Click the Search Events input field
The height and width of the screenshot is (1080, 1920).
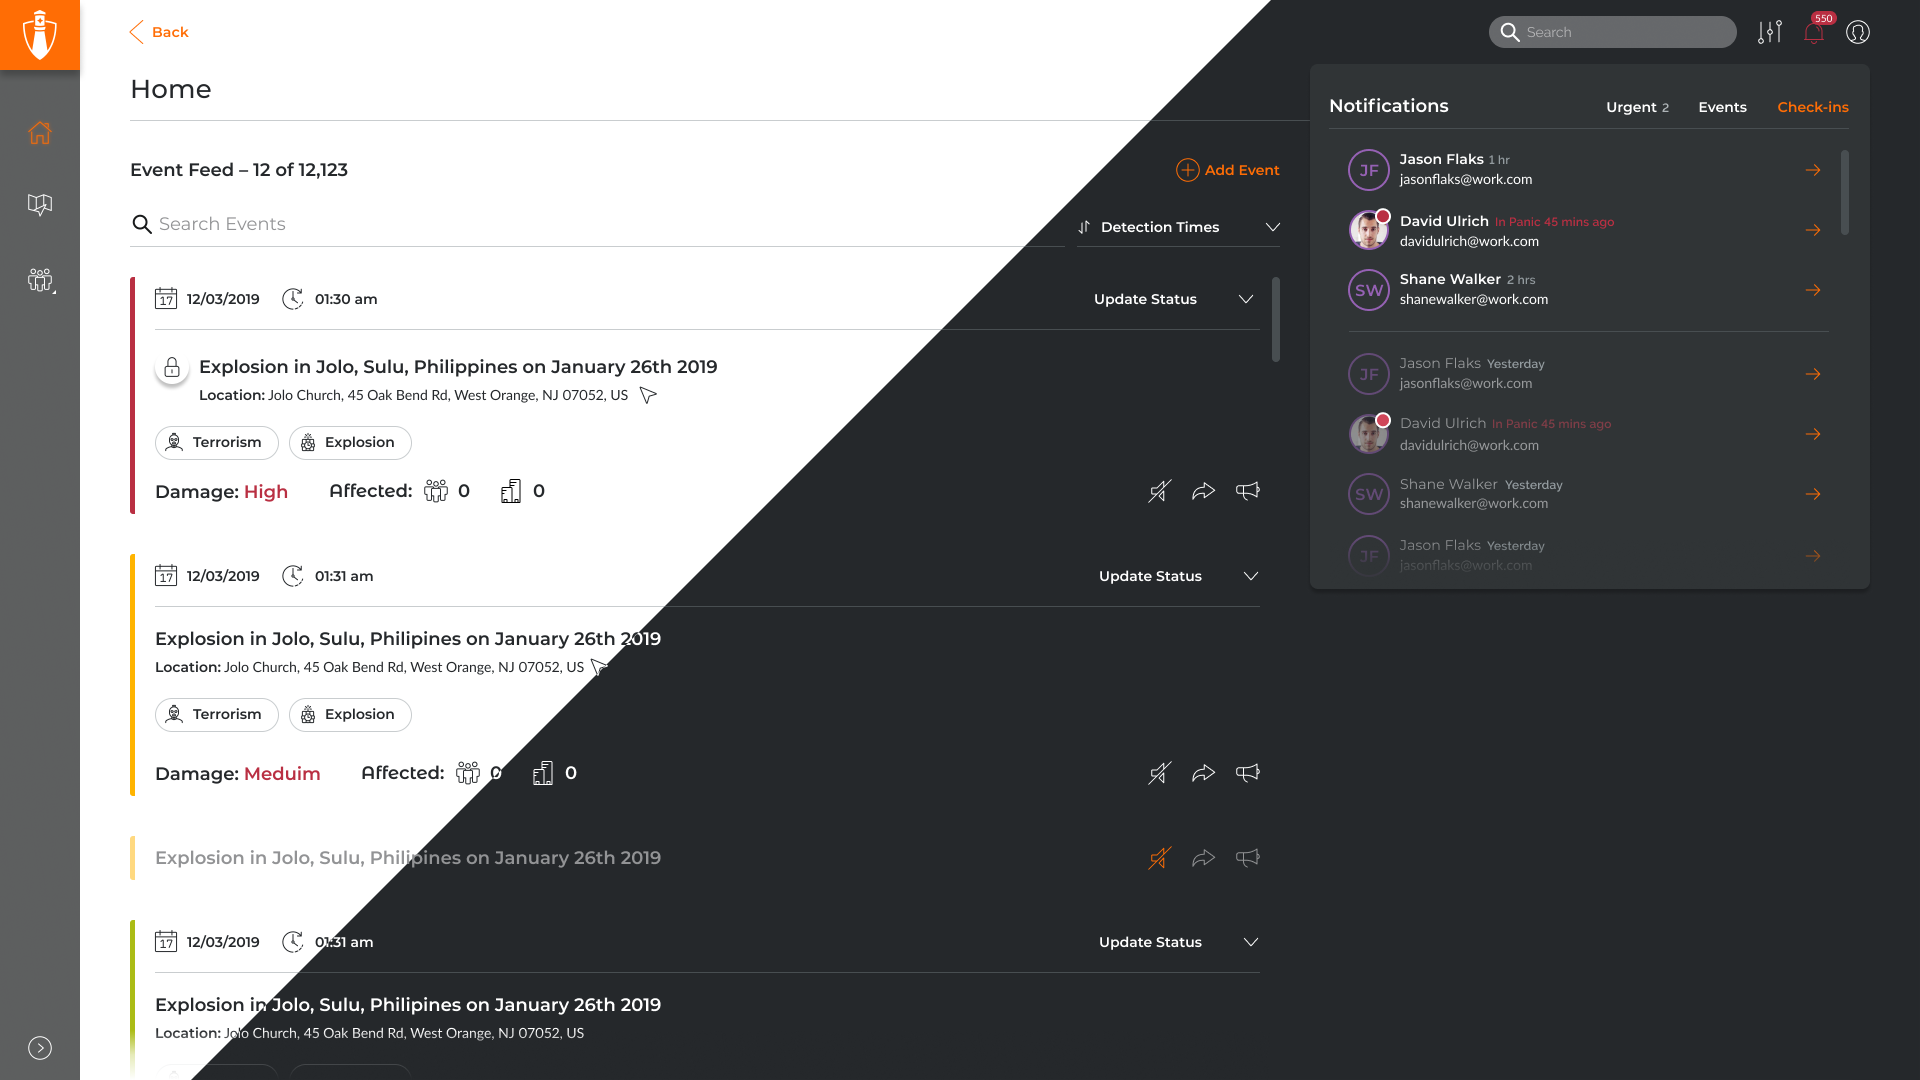pyautogui.click(x=597, y=224)
